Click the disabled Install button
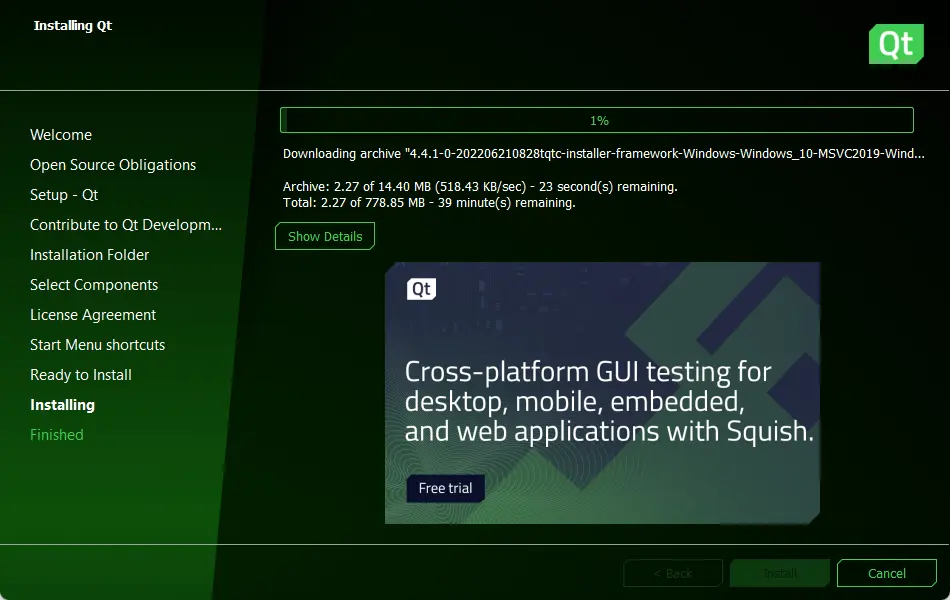The image size is (950, 600). (780, 573)
